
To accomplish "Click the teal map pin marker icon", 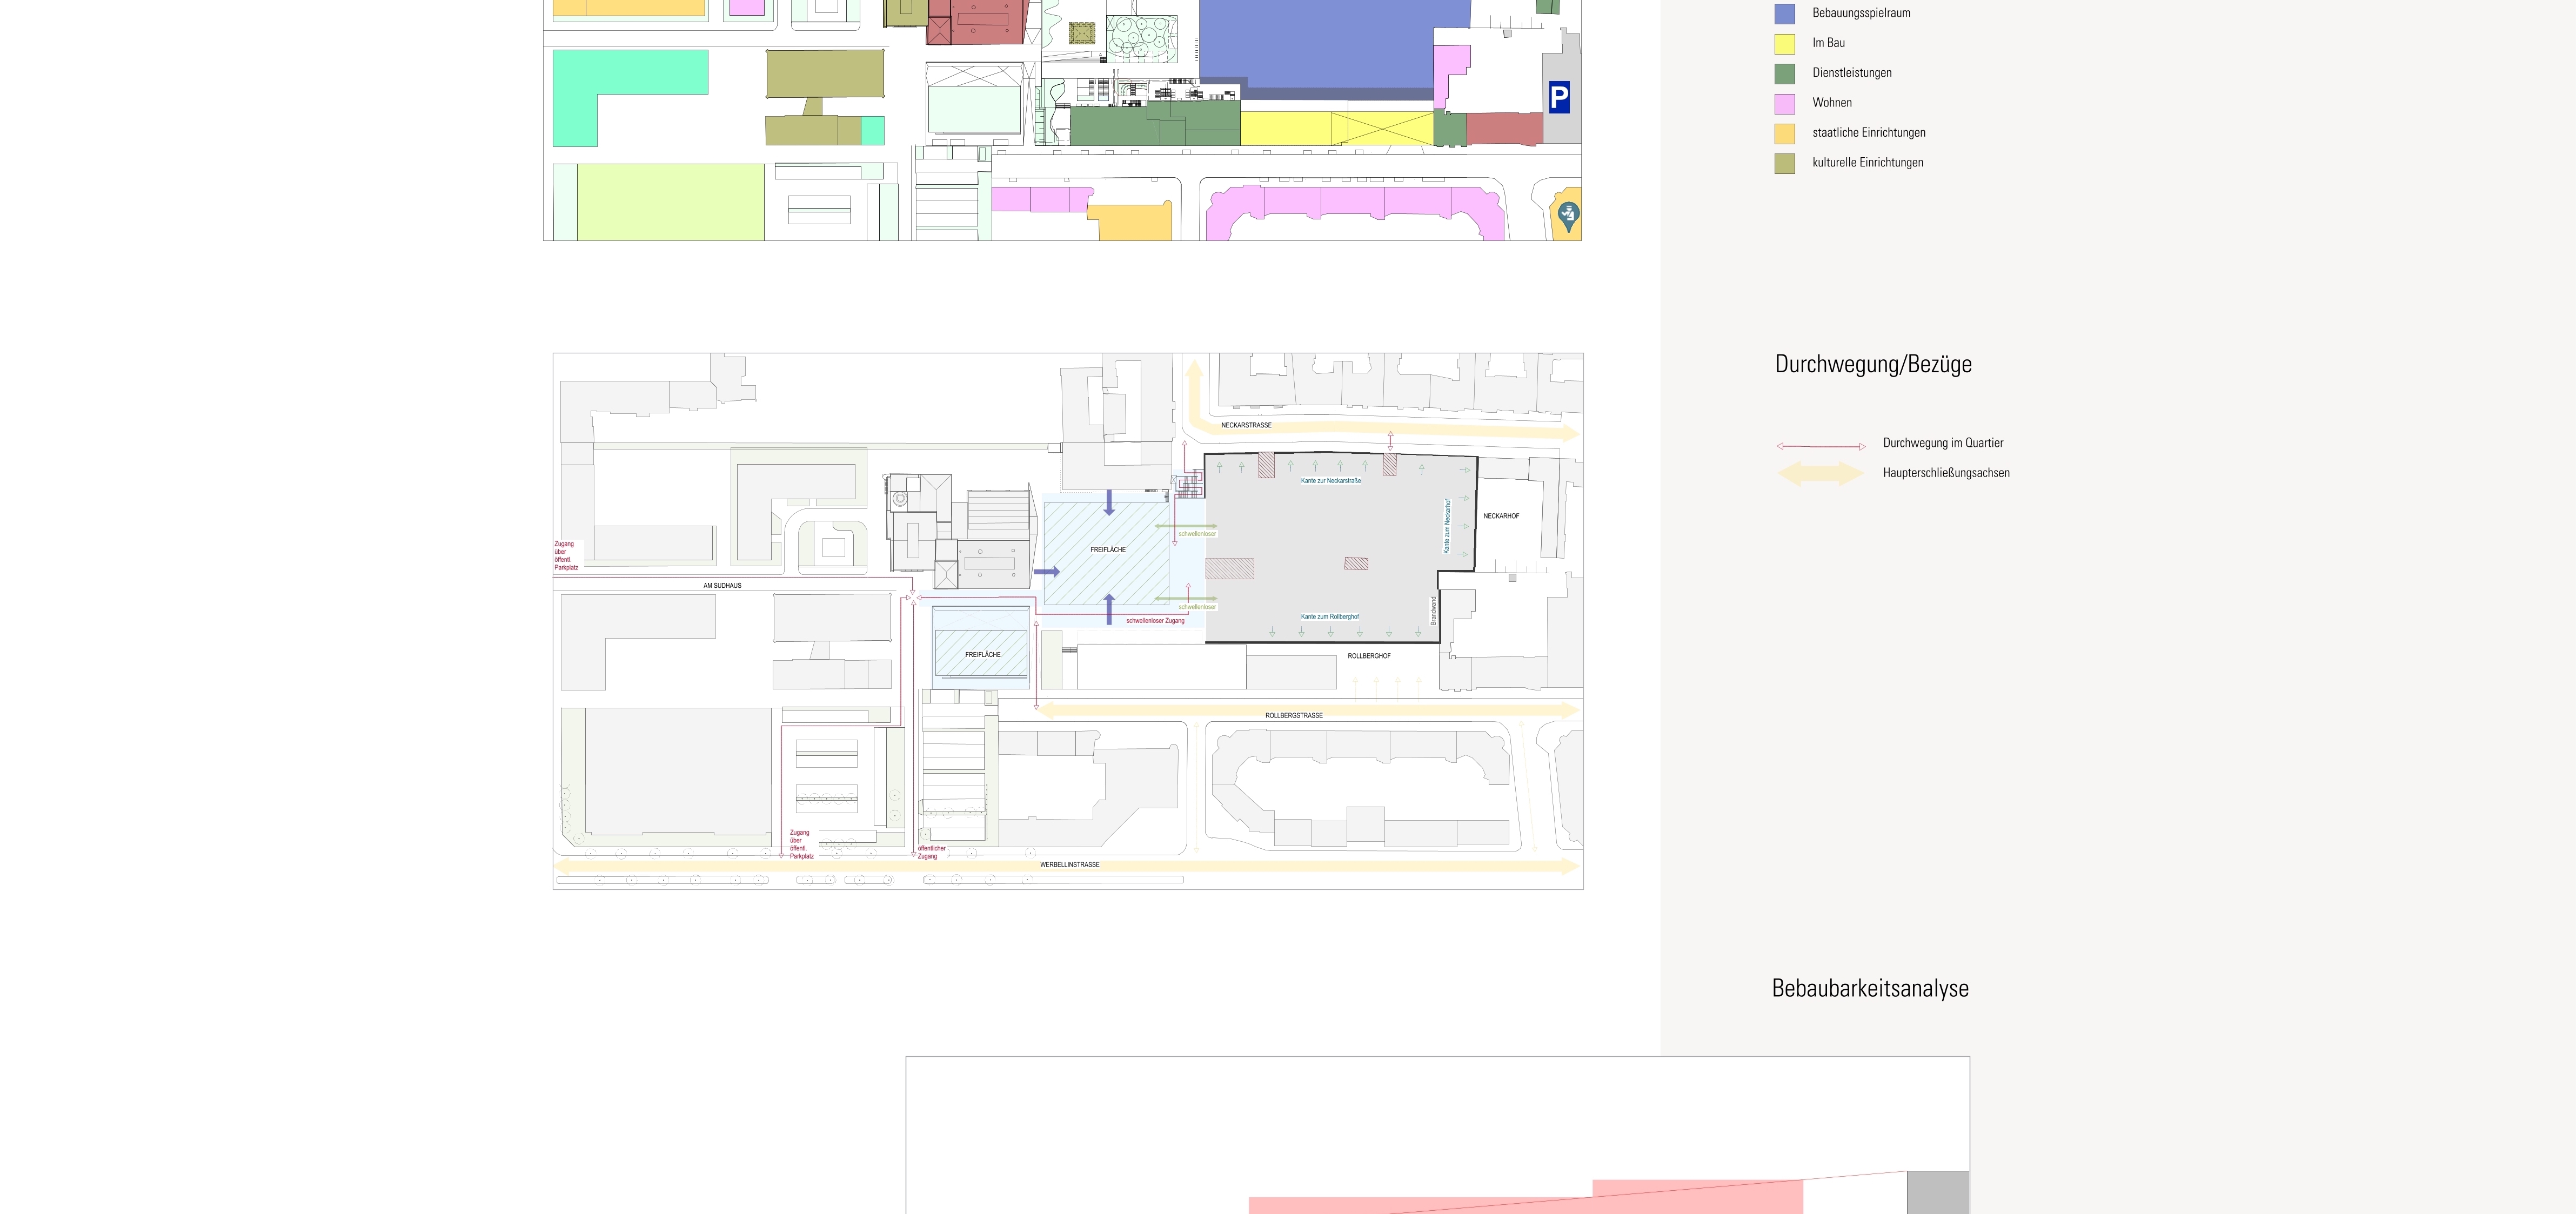I will [1568, 215].
